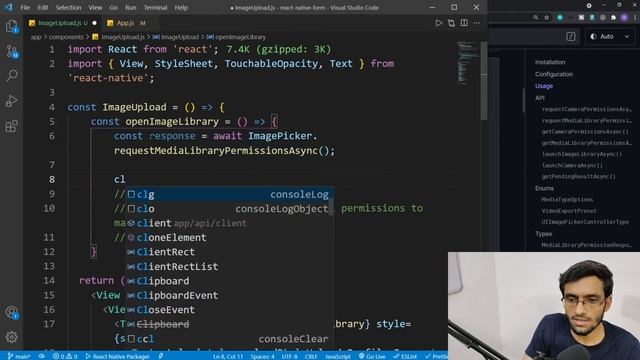Click Ln 8, Col 11 in status bar
The image size is (640, 360).
click(228, 356)
